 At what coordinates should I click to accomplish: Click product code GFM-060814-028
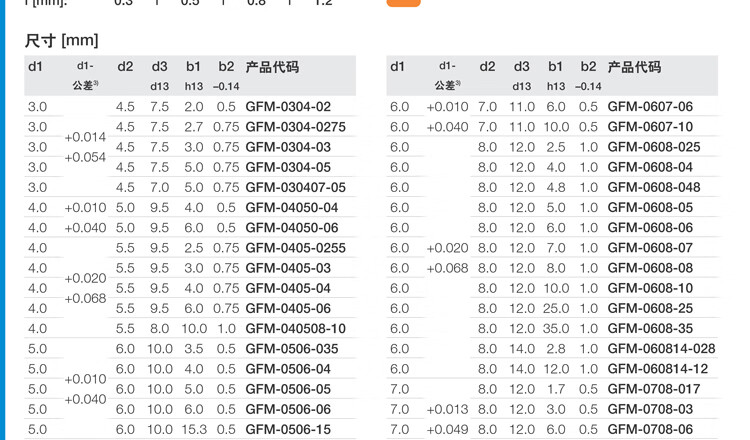(661, 349)
